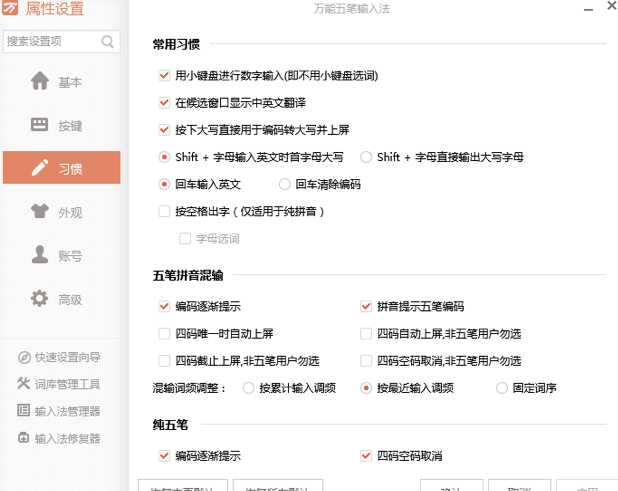Minimize the settings window
Screen dimensions: 618x491
588,9
